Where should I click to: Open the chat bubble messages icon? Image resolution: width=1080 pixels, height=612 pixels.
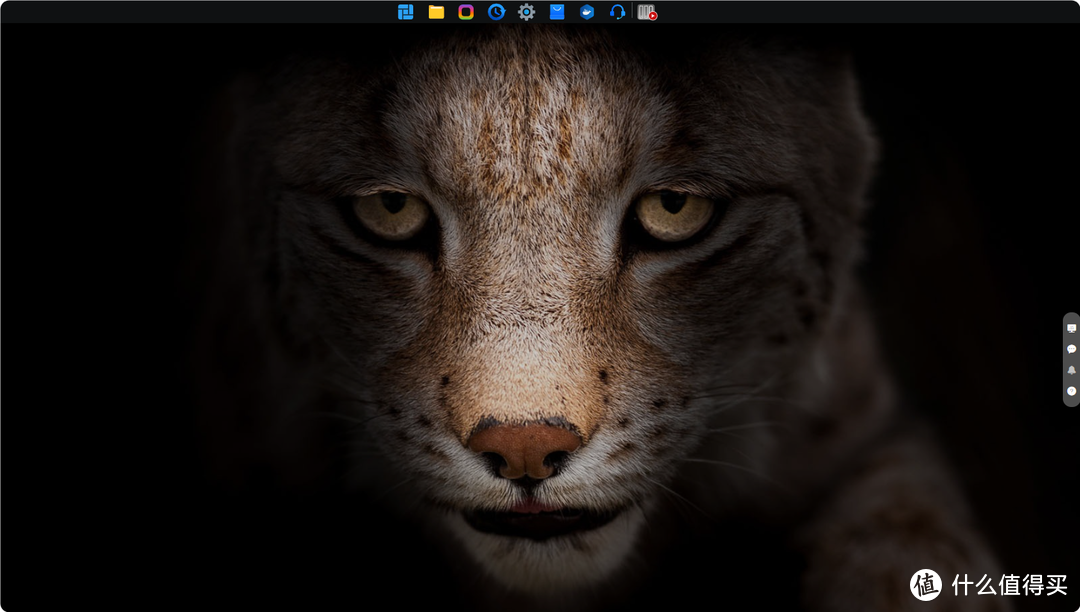[1071, 349]
